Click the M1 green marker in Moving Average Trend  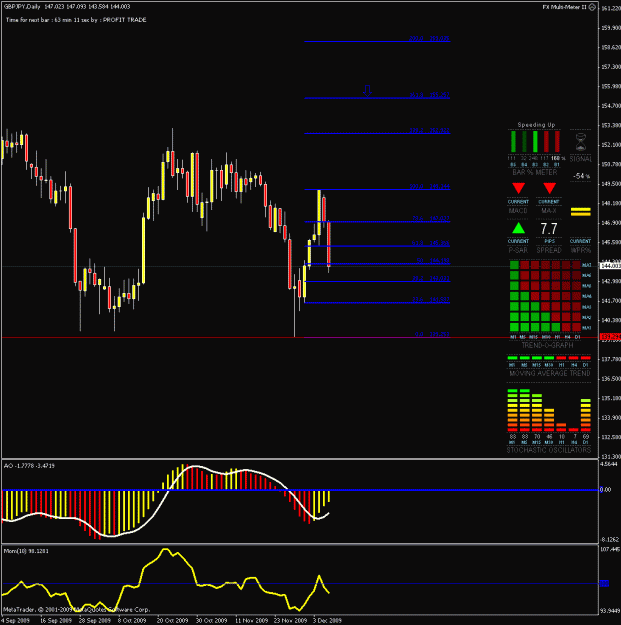click(x=512, y=358)
